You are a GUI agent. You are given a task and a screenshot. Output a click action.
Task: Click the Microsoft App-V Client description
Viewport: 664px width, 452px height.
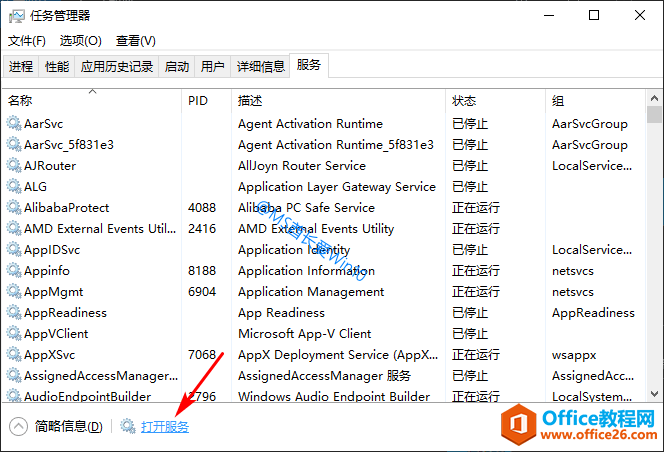pyautogui.click(x=304, y=333)
